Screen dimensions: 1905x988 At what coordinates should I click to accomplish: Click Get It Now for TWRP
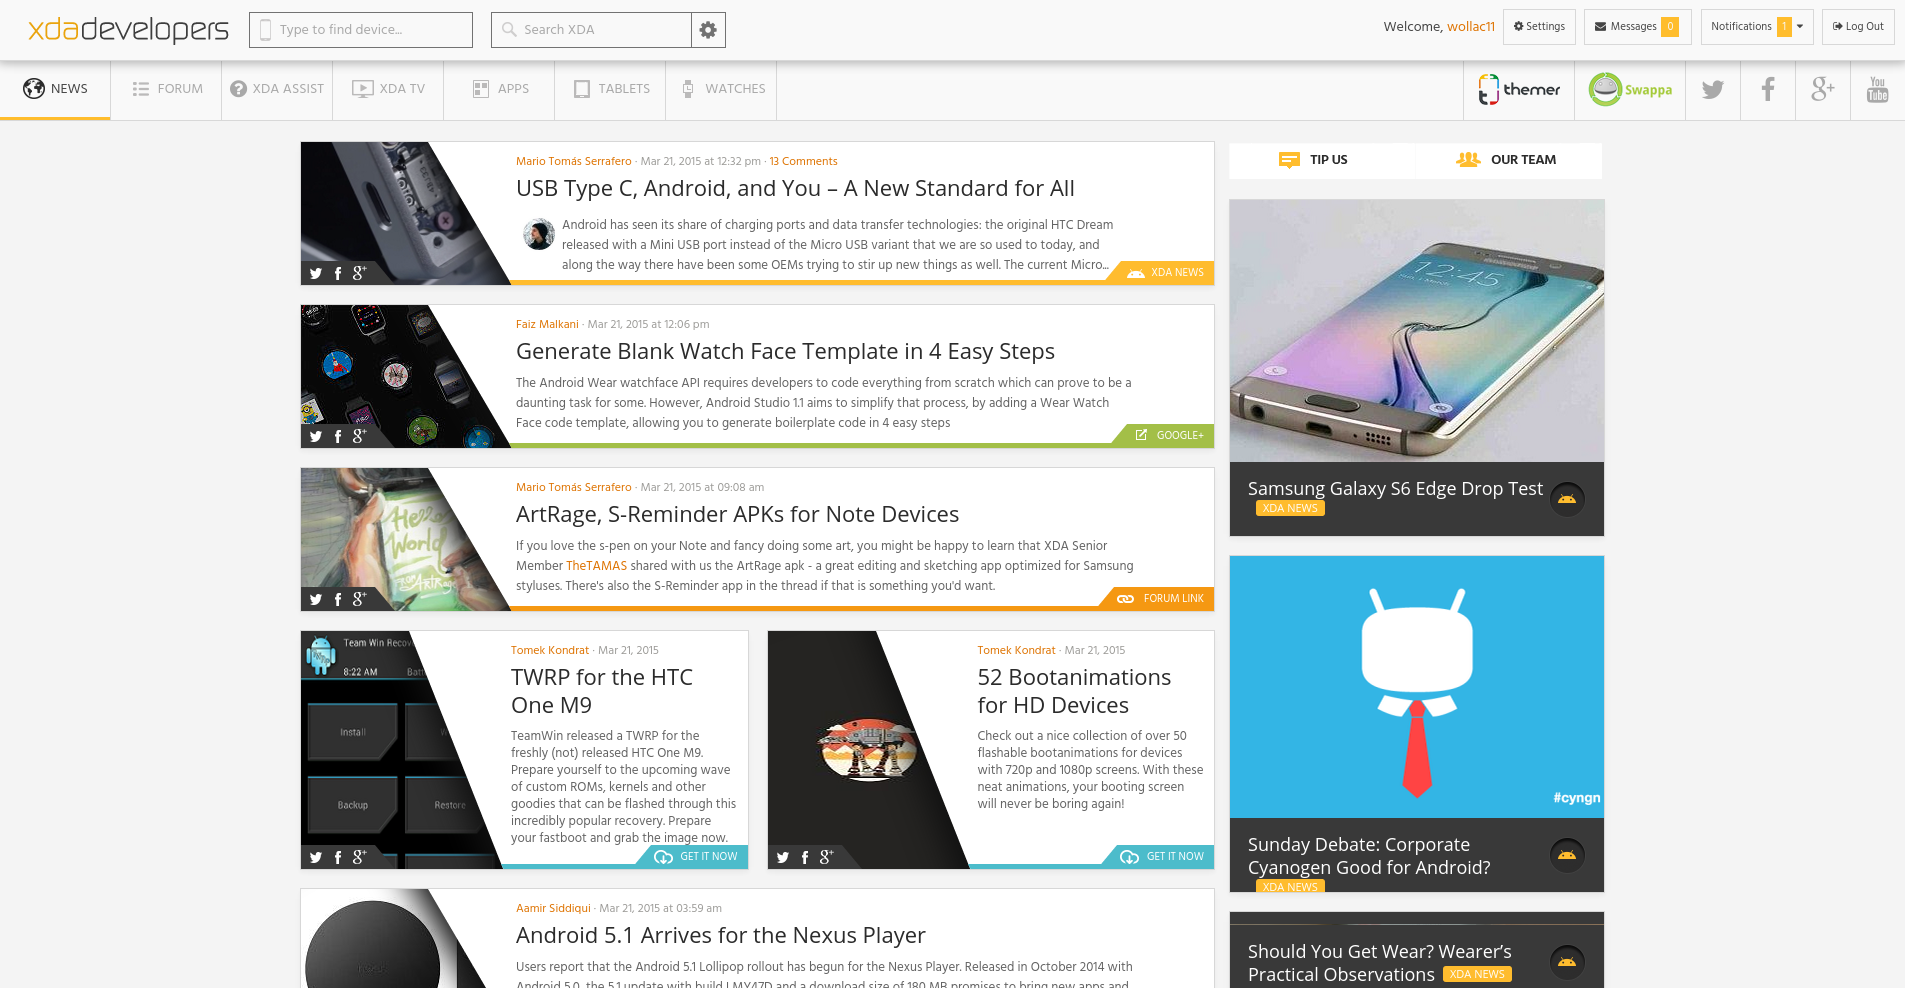pyautogui.click(x=697, y=857)
